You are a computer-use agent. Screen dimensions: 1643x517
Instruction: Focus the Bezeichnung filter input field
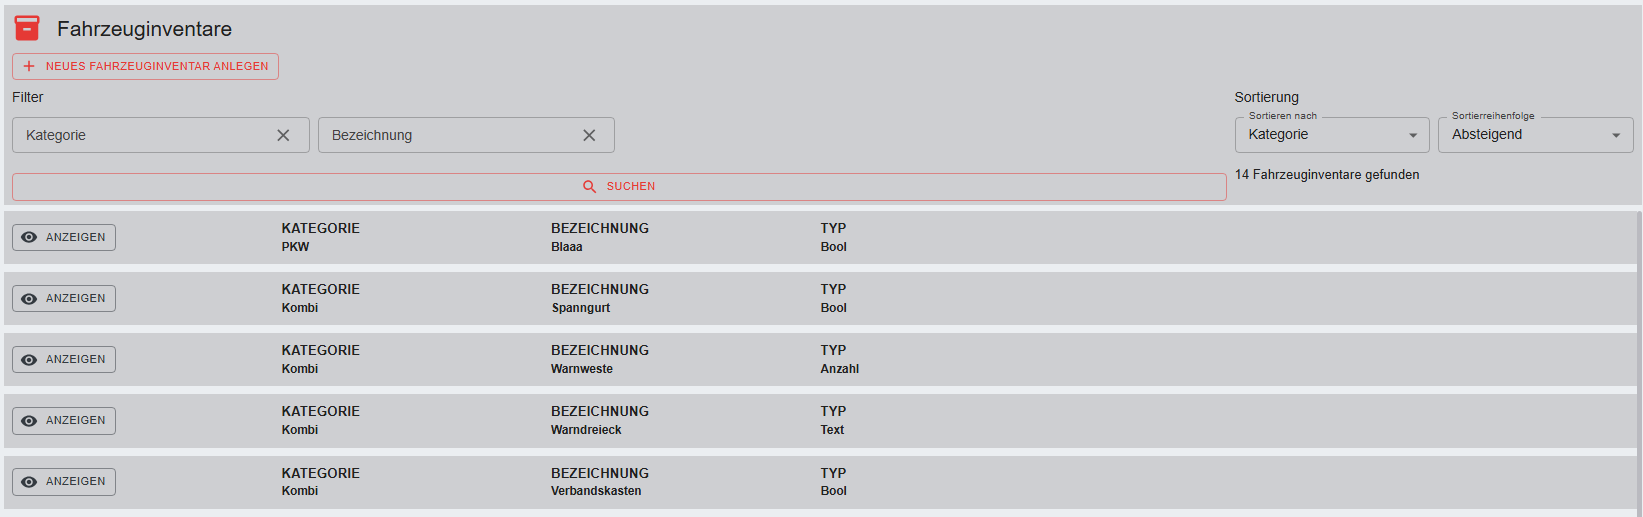(450, 135)
